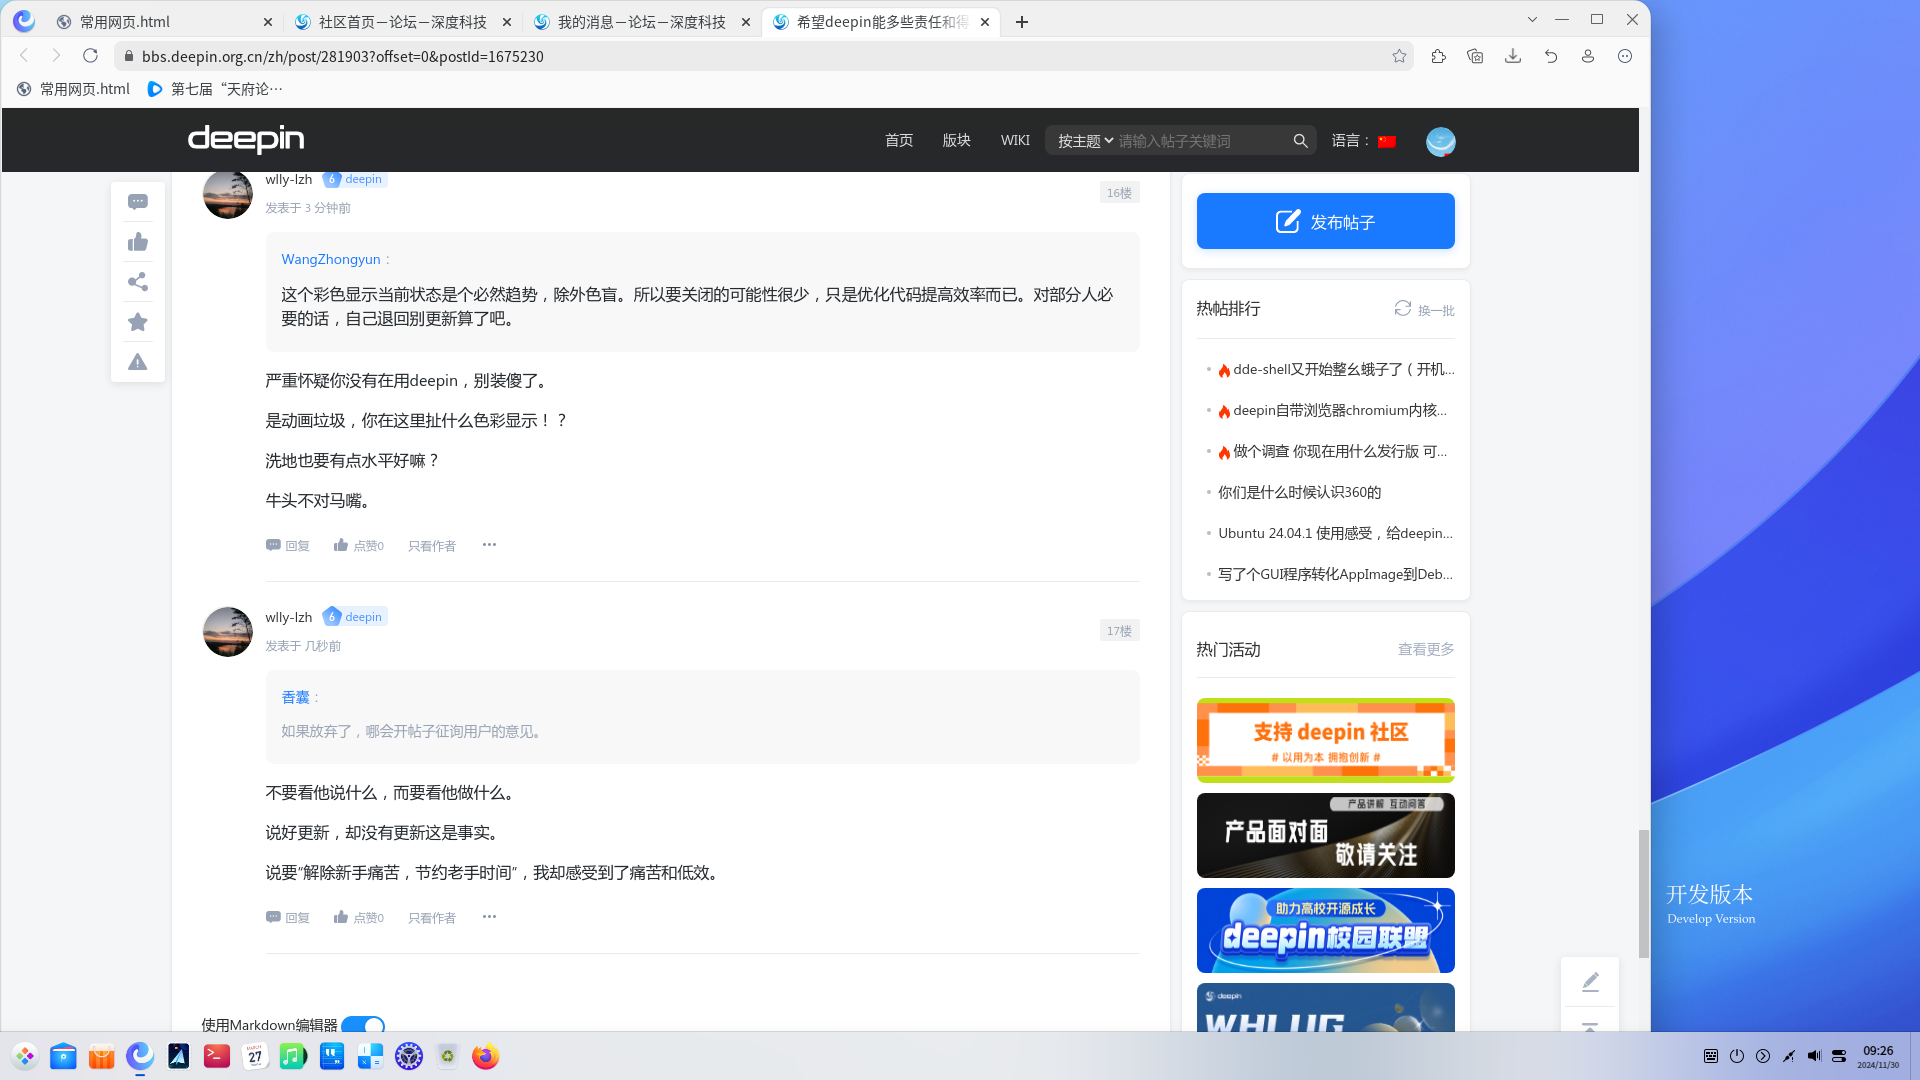Click the search magnifier icon
The image size is (1920, 1080).
[1300, 141]
